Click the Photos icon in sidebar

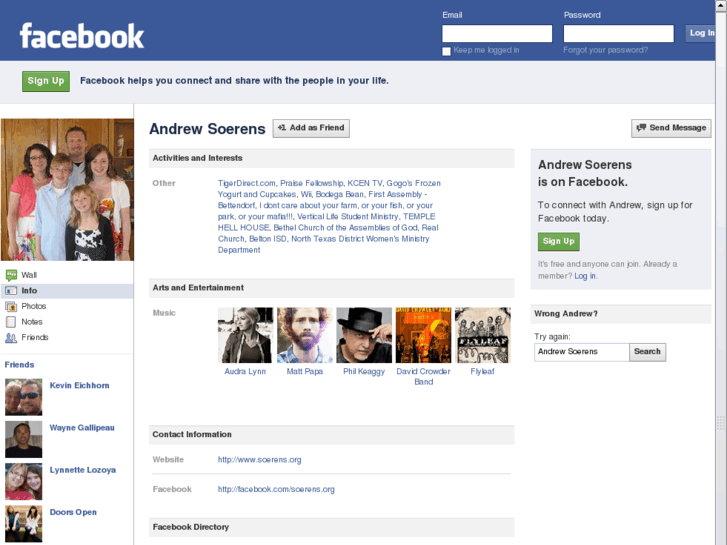(11, 306)
